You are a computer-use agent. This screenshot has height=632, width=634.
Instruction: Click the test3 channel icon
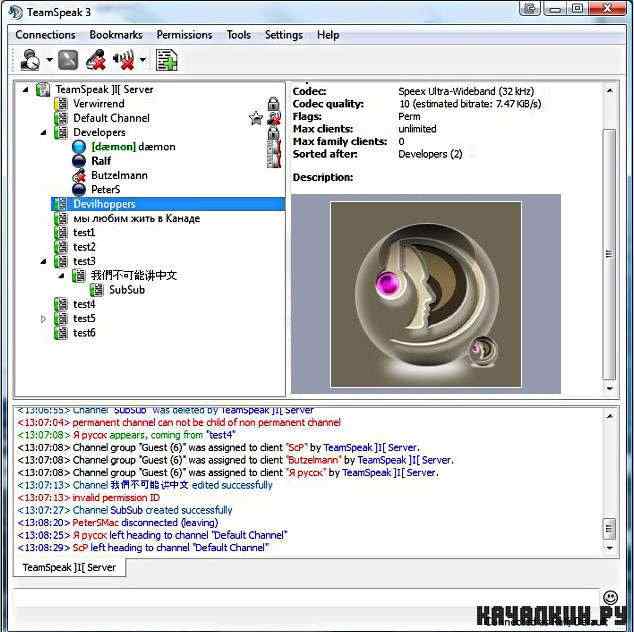[61, 262]
